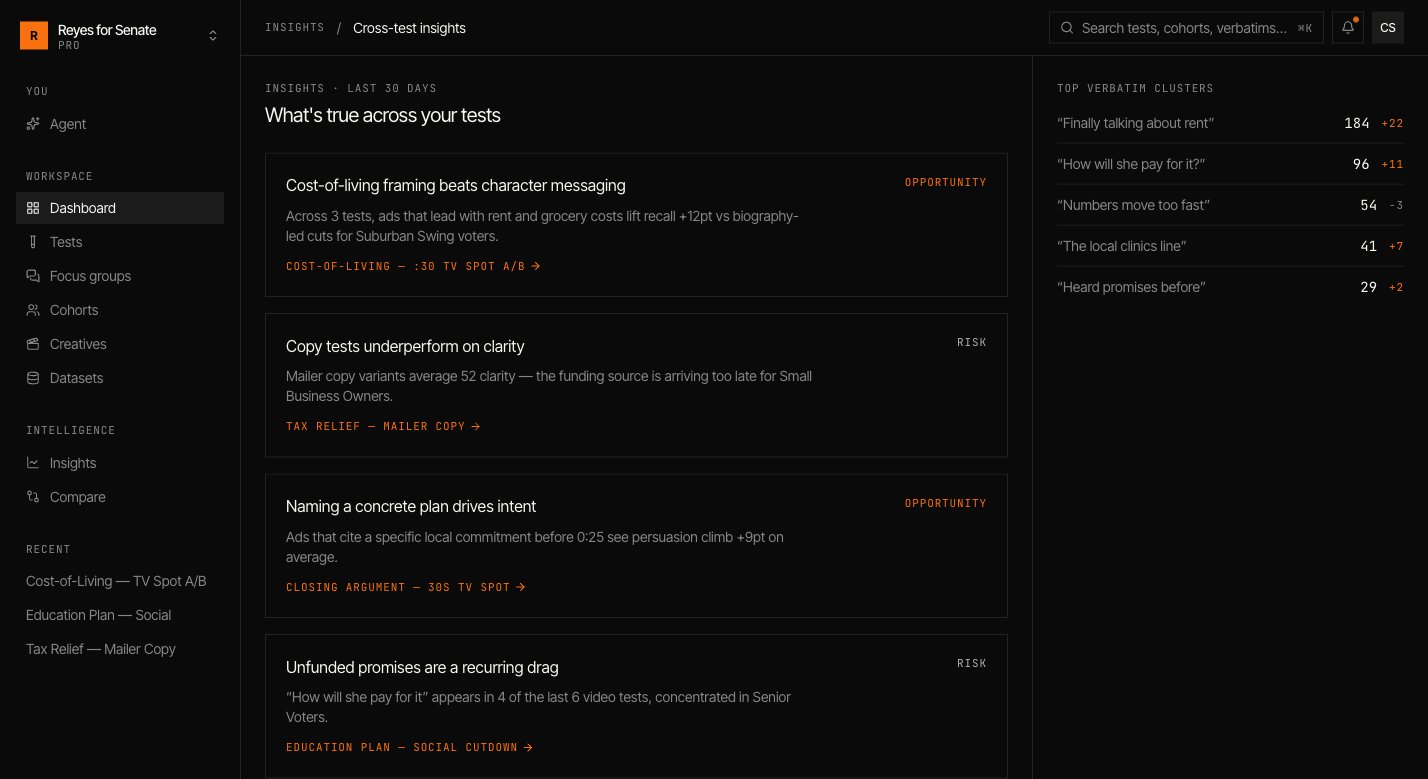
Task: Click the Agent sparkle icon
Action: point(33,124)
